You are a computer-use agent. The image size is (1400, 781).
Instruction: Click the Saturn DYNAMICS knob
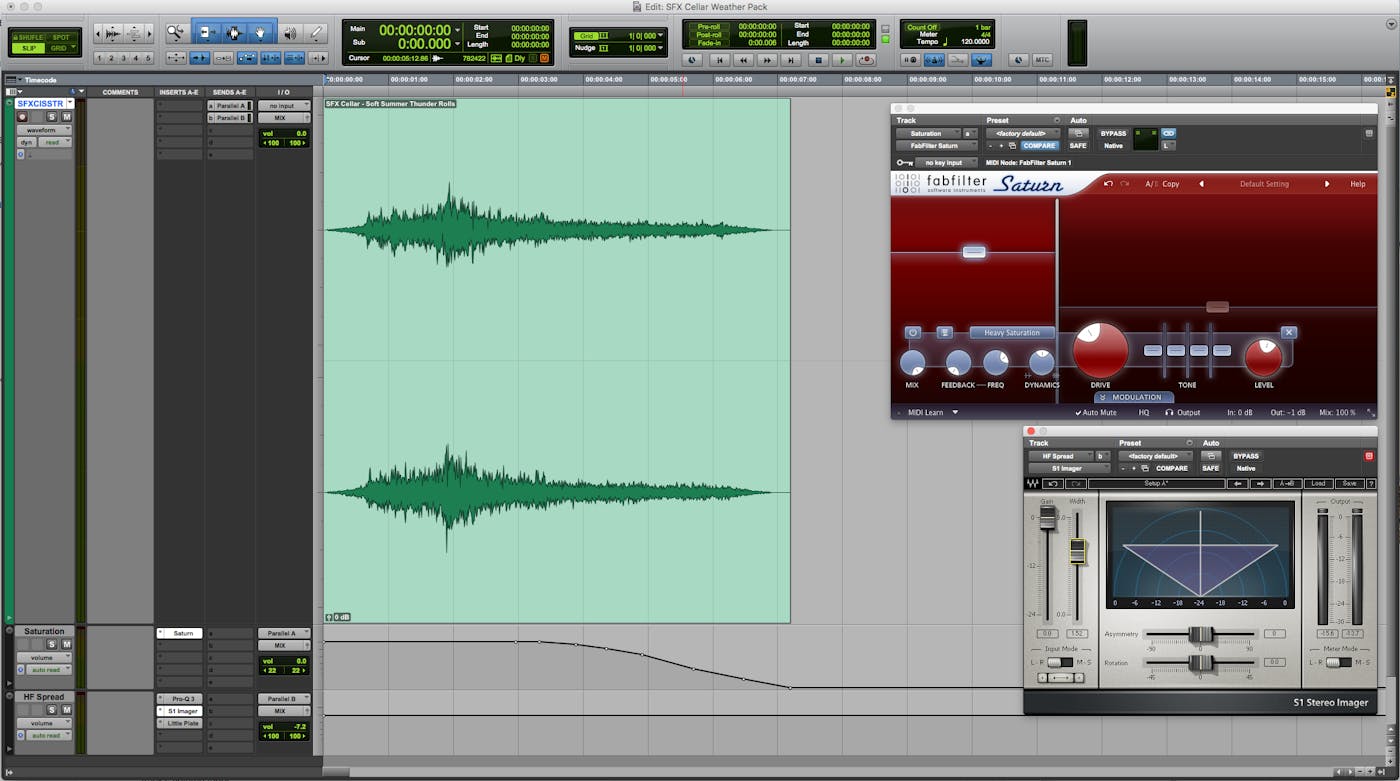[1041, 363]
